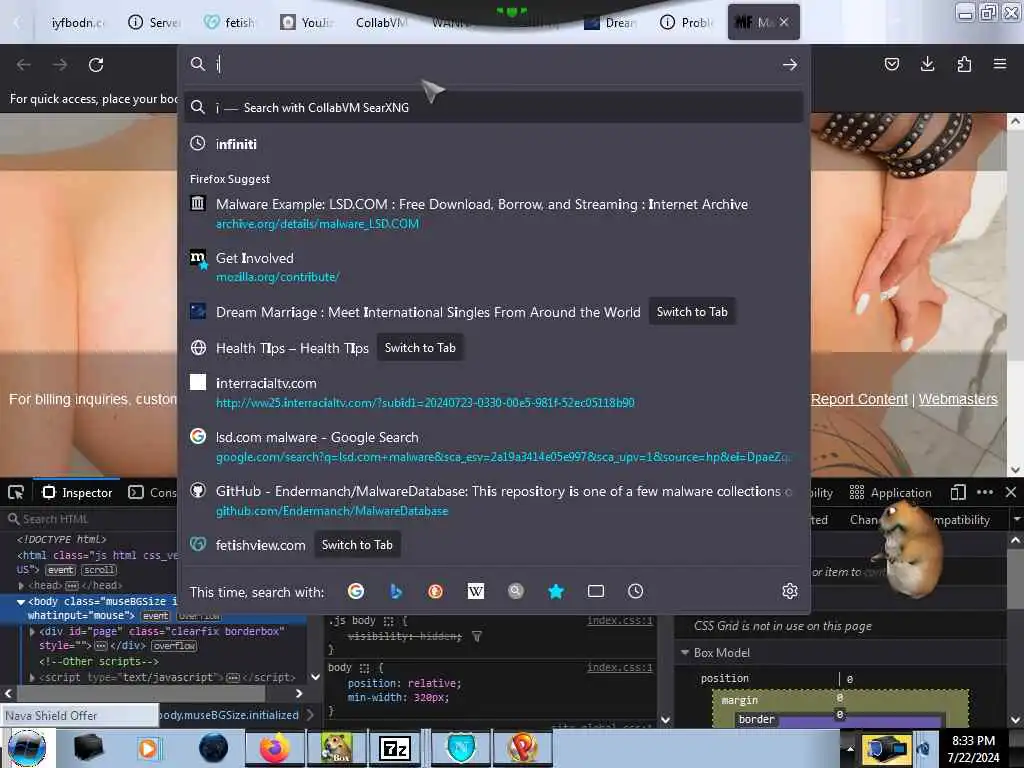Search this time with SearXNG magnifier

516,592
